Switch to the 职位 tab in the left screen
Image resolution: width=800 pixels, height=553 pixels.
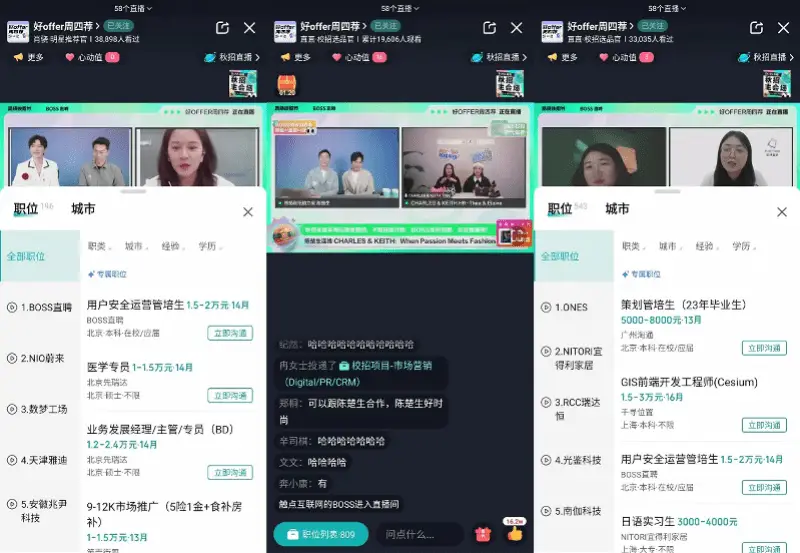pyautogui.click(x=26, y=209)
